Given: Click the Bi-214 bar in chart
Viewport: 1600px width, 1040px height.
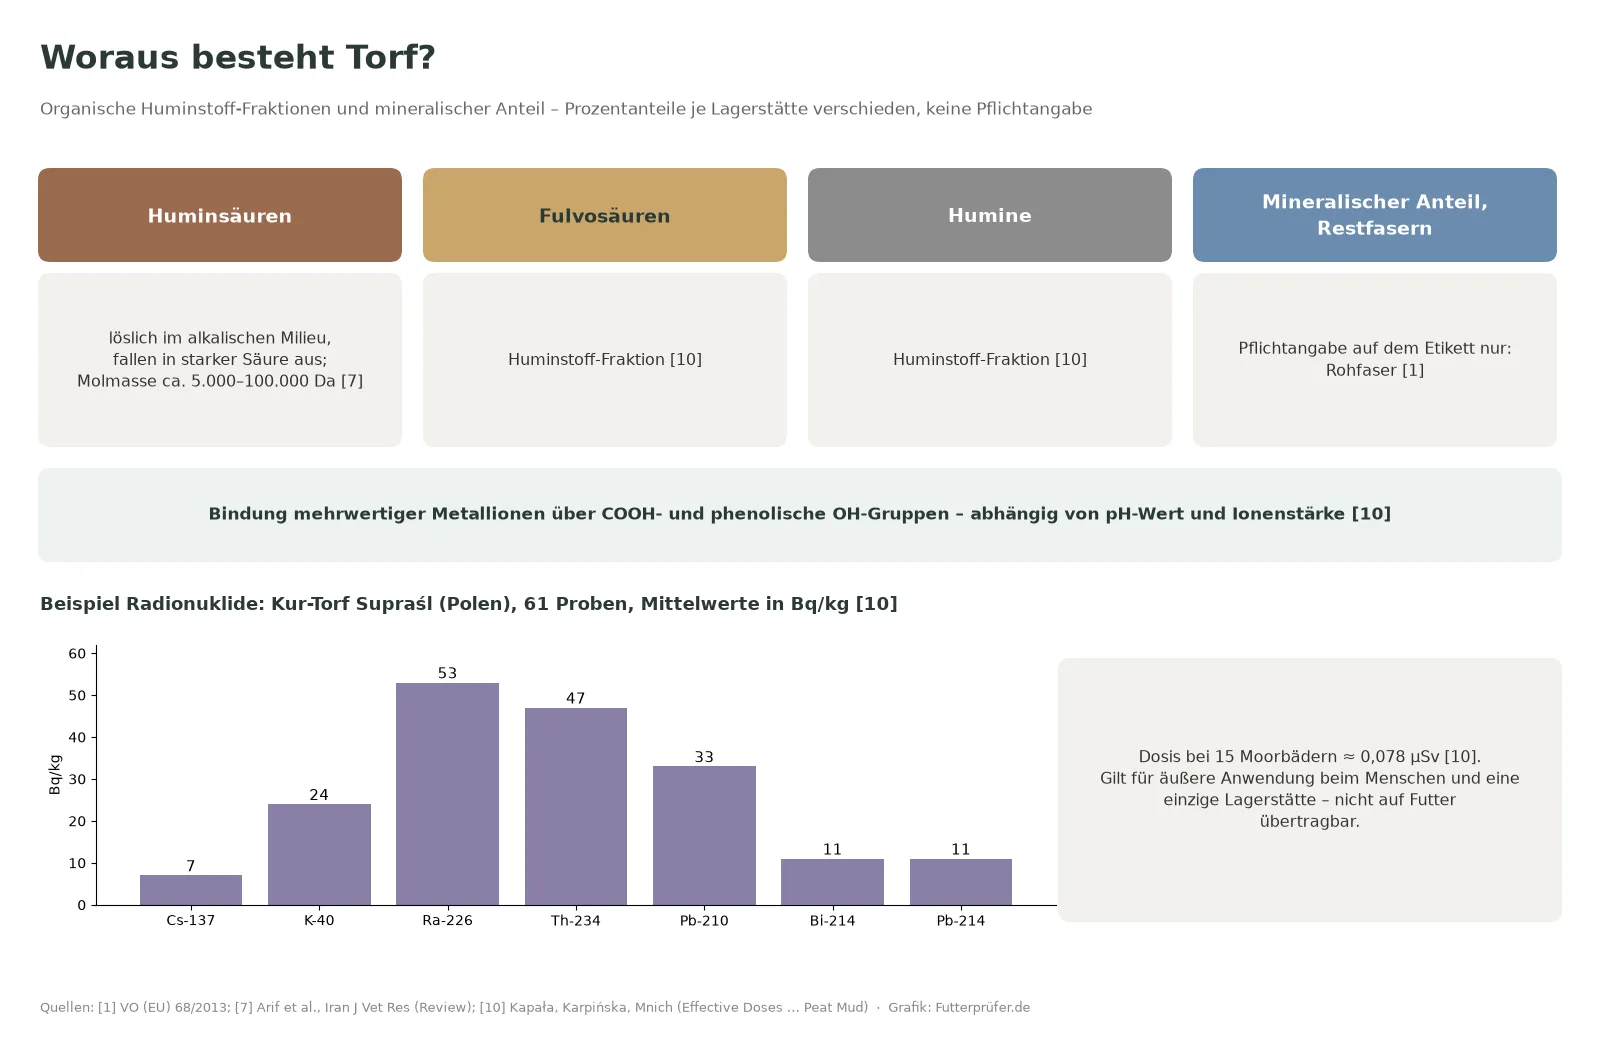Looking at the screenshot, I should coord(832,882).
